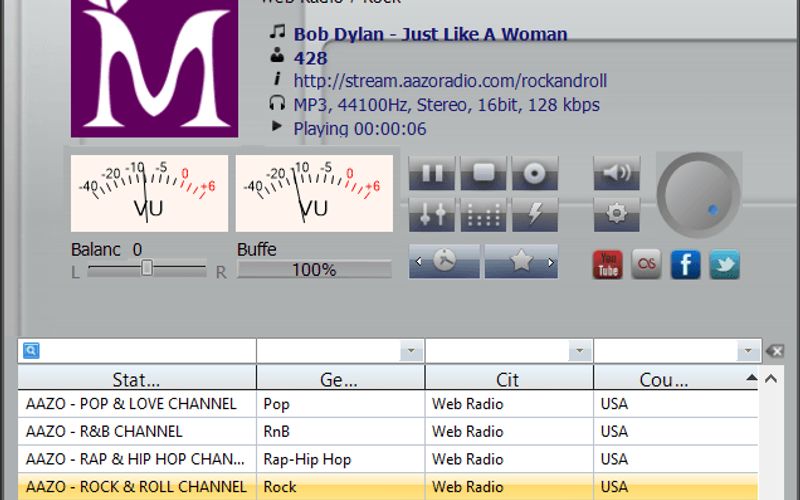The height and width of the screenshot is (500, 800).
Task: Show the spectrum visualizer dots button
Action: [484, 214]
